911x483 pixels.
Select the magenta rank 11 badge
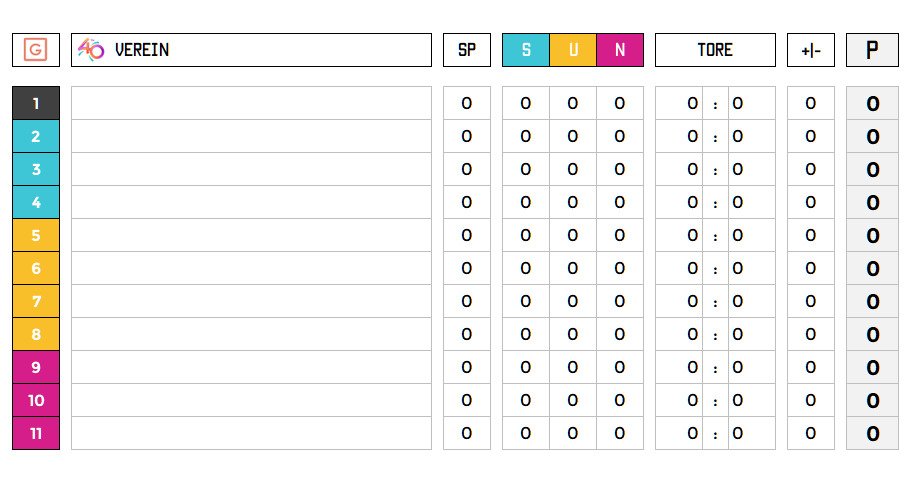[x=36, y=433]
